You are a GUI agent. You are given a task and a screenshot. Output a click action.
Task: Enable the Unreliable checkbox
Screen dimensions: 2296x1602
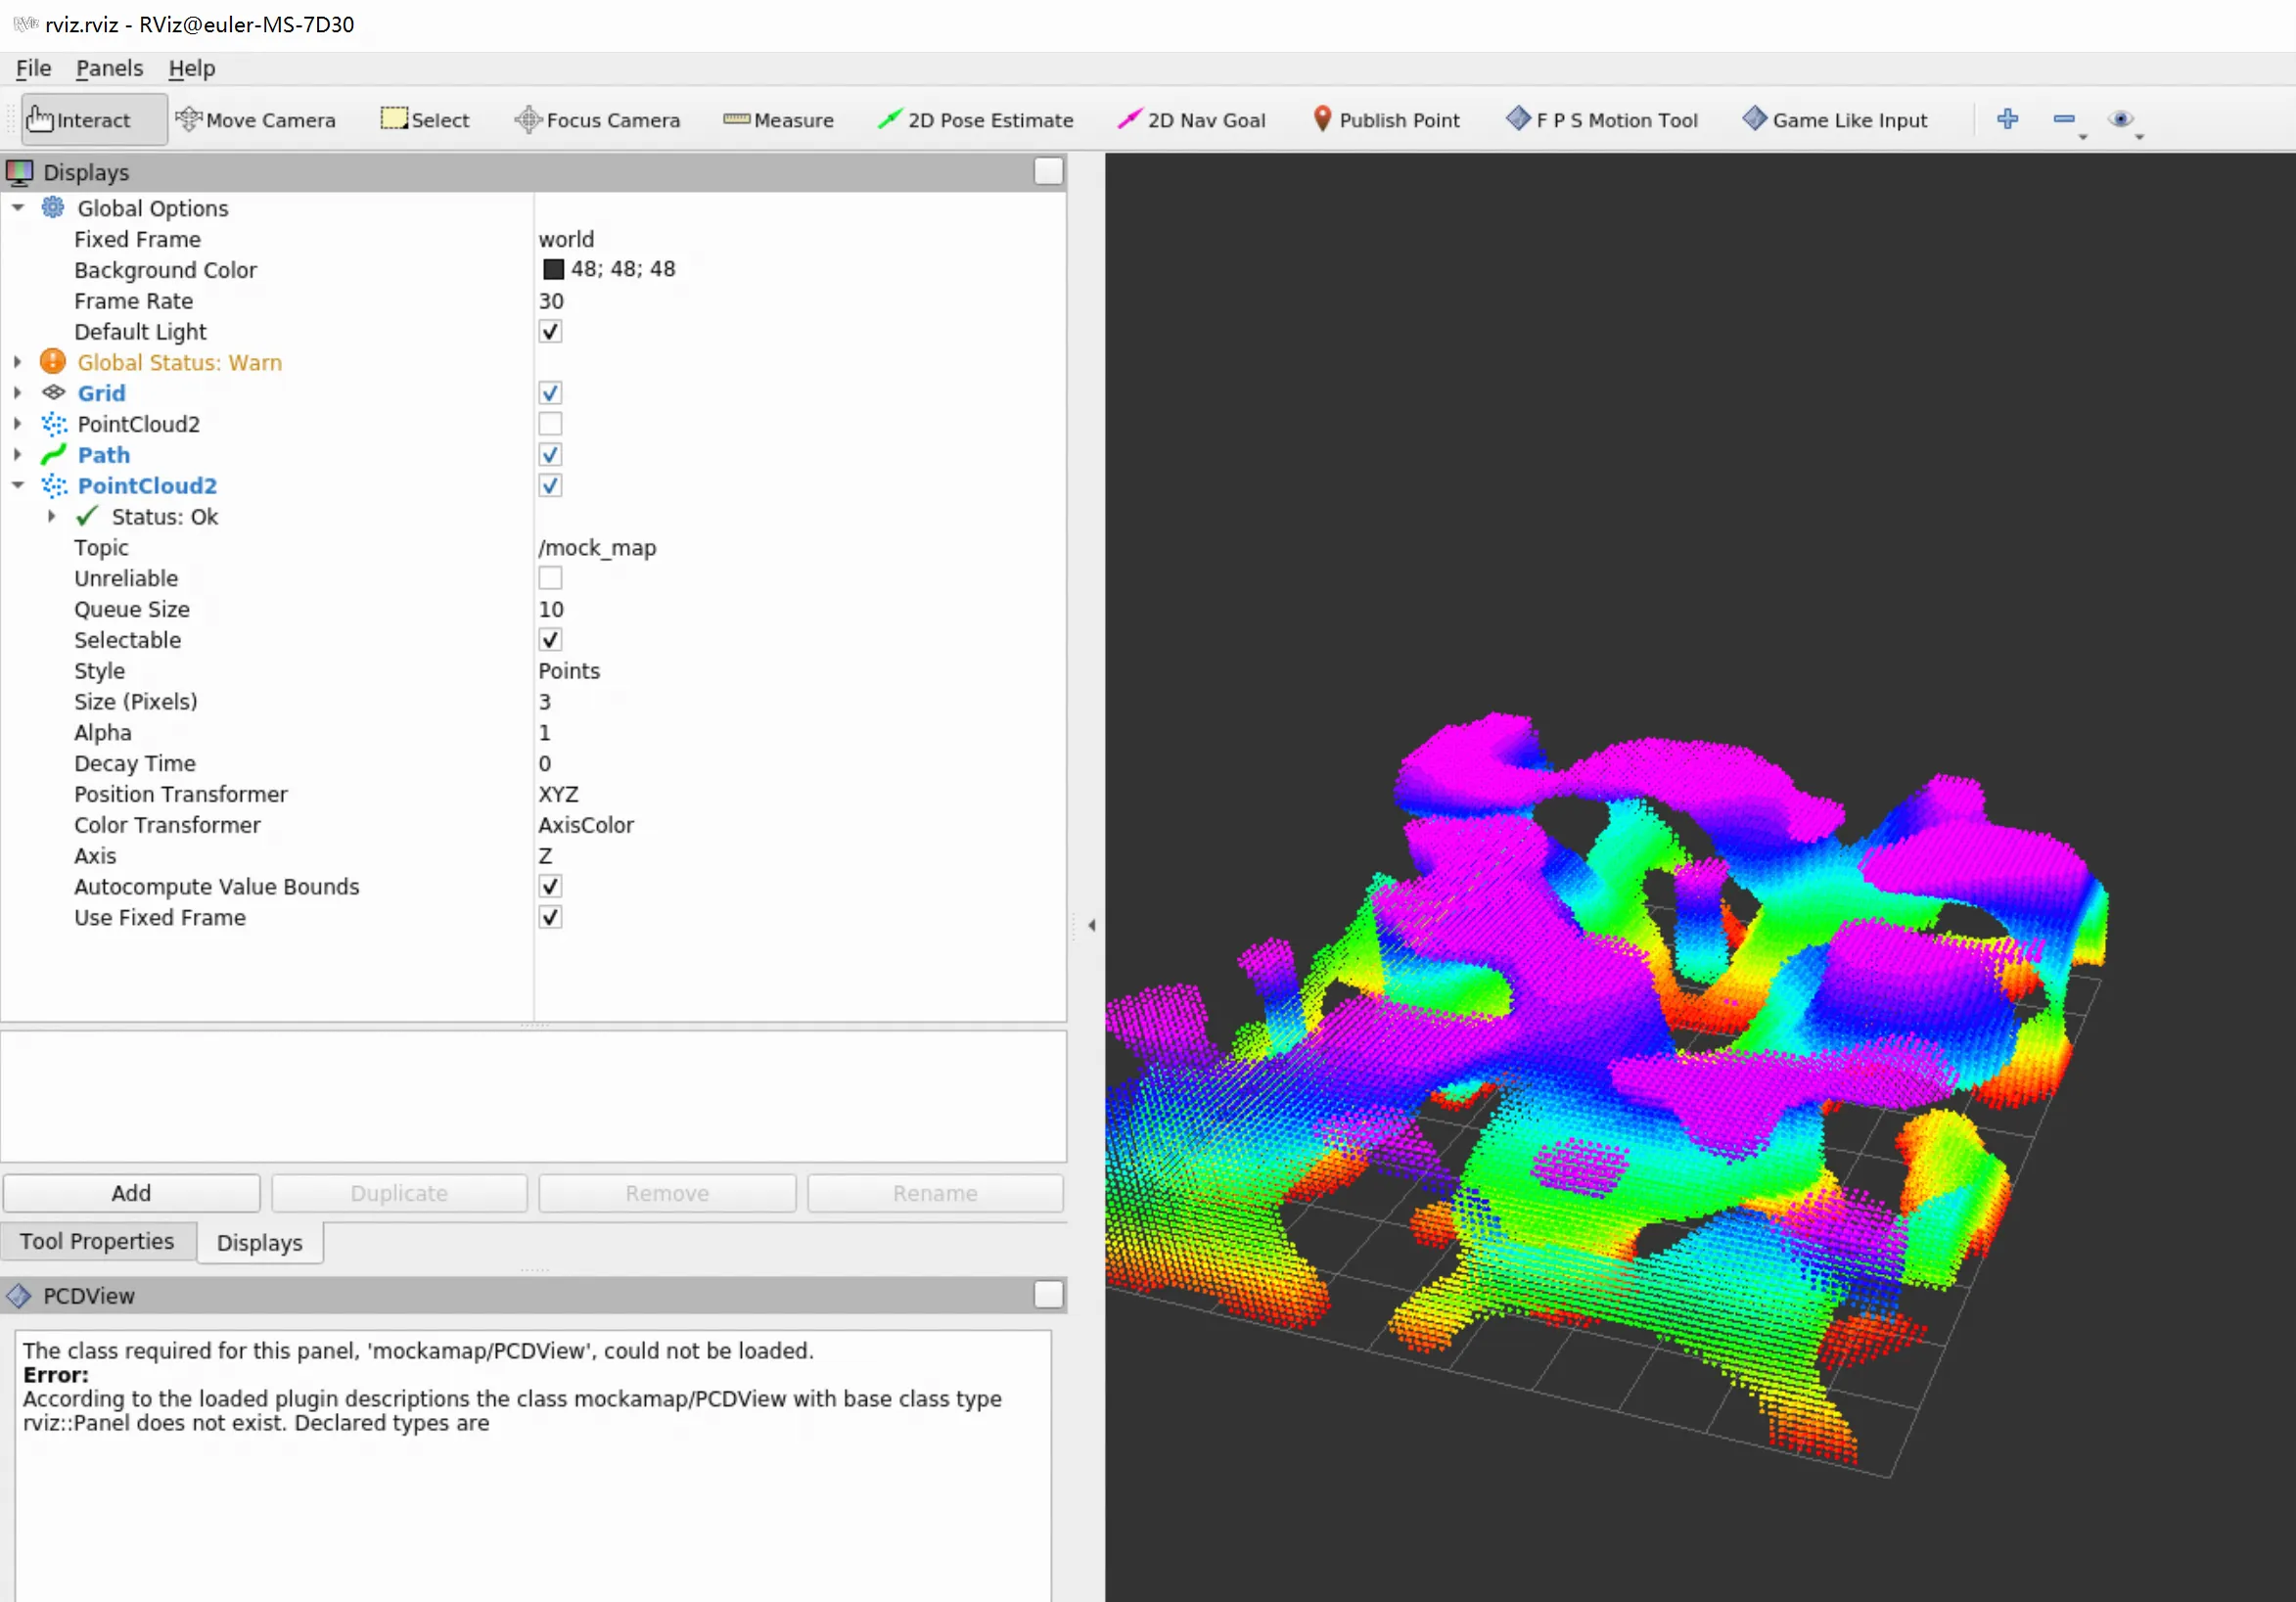[x=550, y=578]
